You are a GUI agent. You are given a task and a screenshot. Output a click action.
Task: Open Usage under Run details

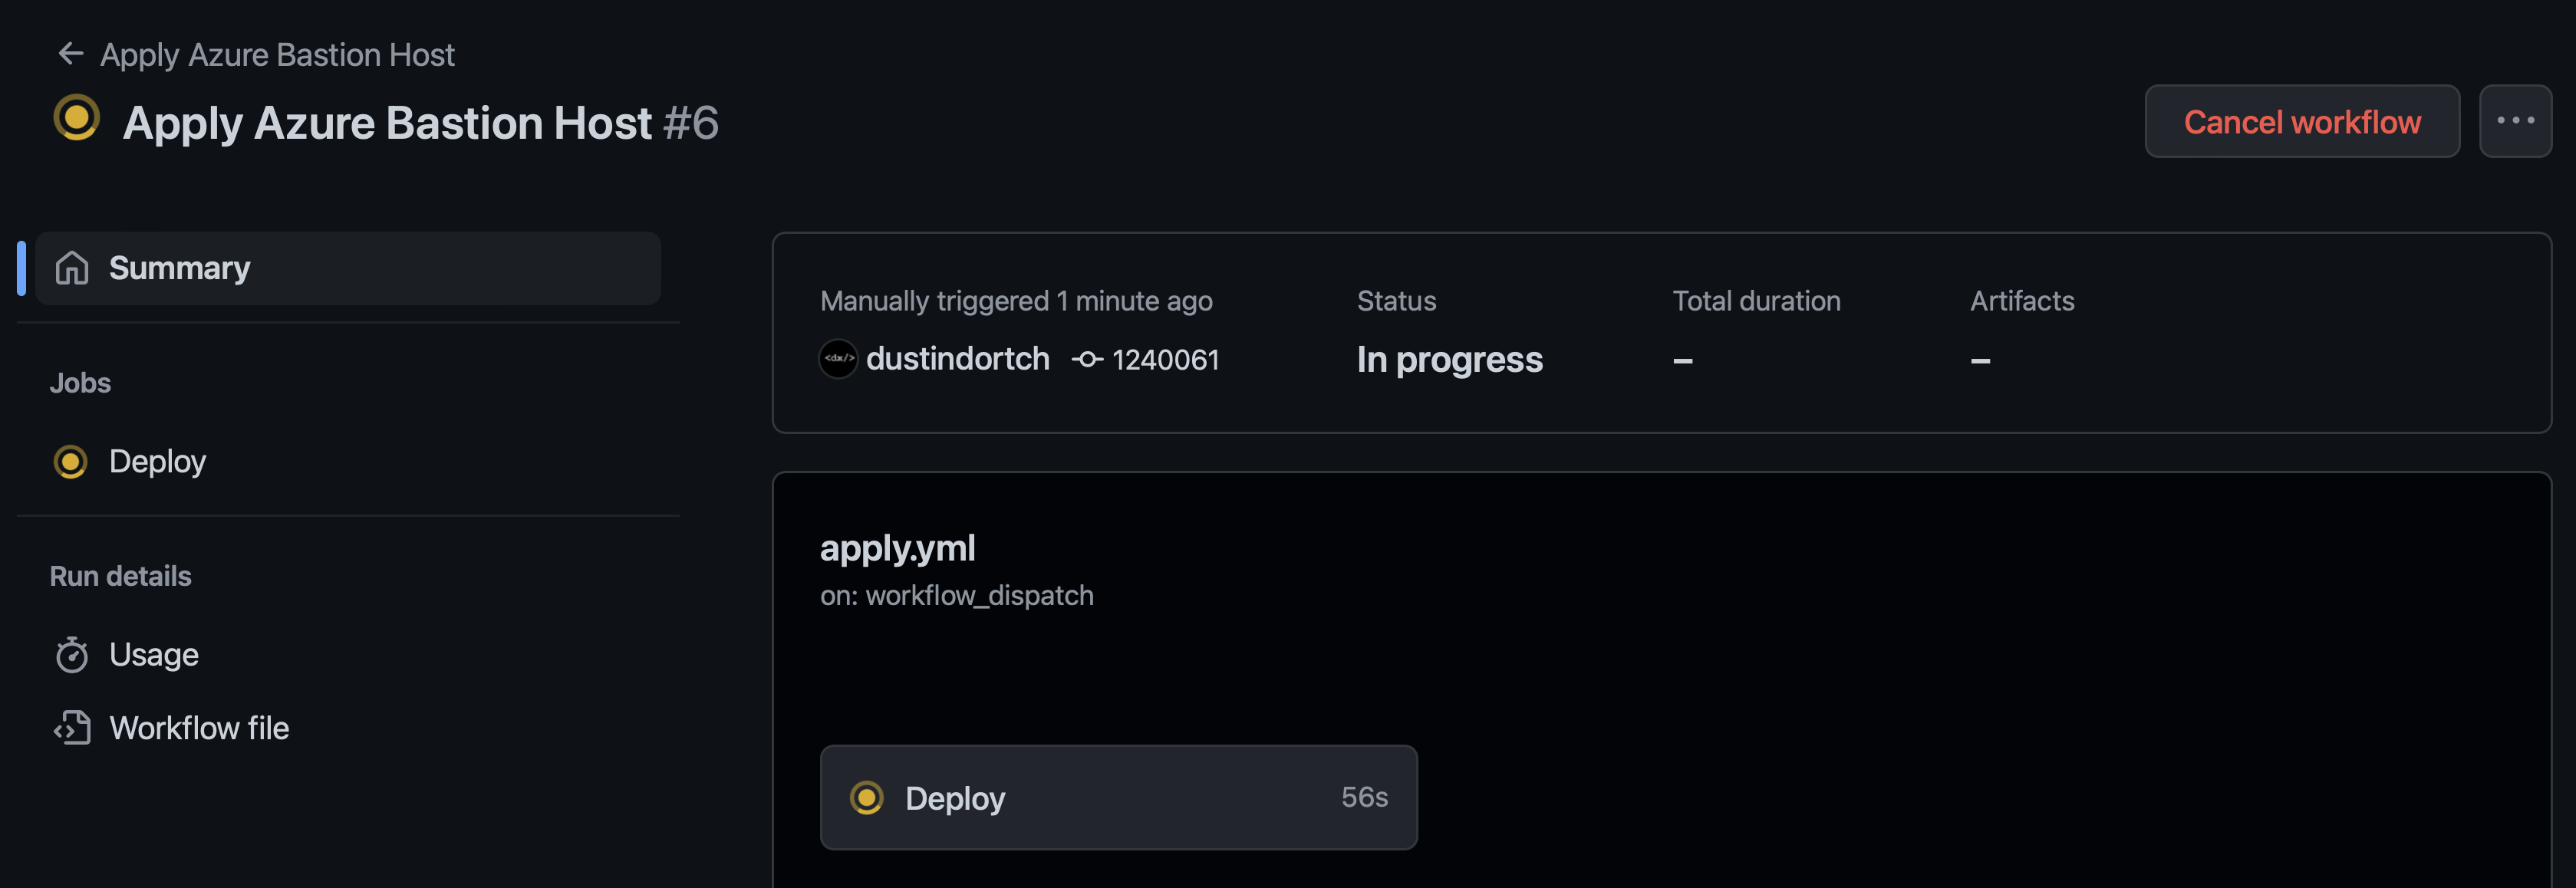153,655
